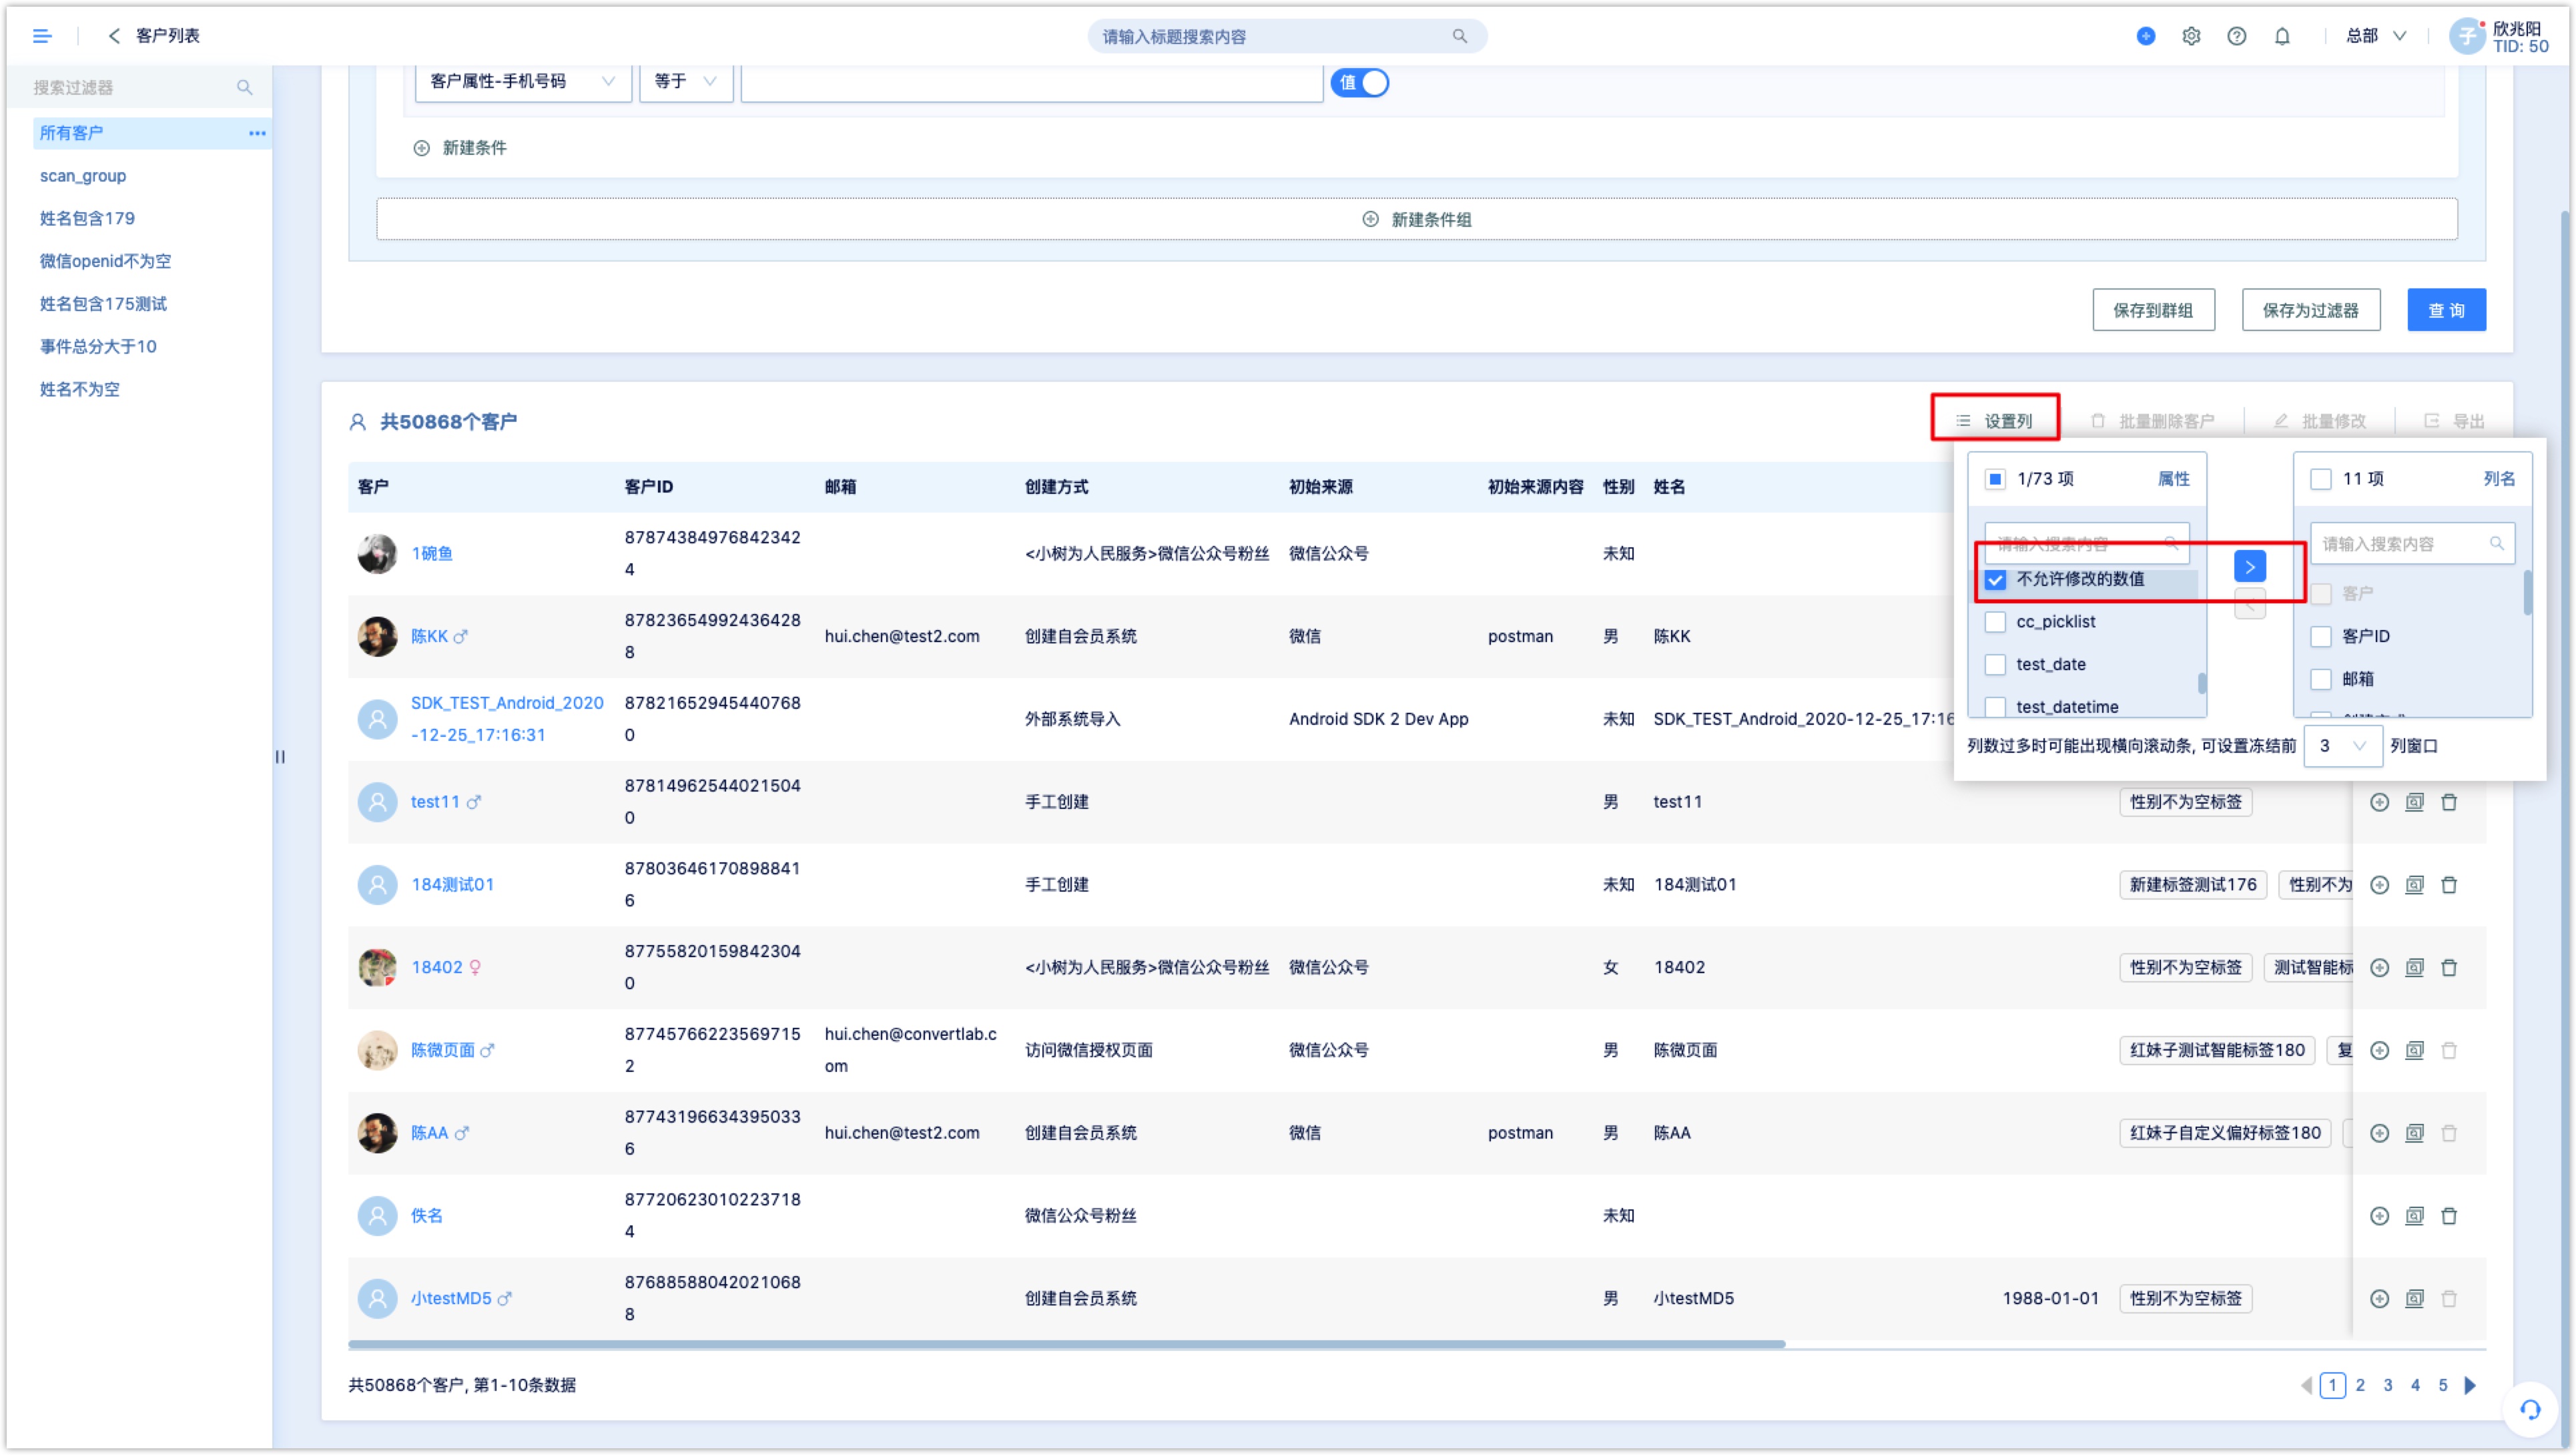Click the add icon in 184测试01 row

point(2379,885)
